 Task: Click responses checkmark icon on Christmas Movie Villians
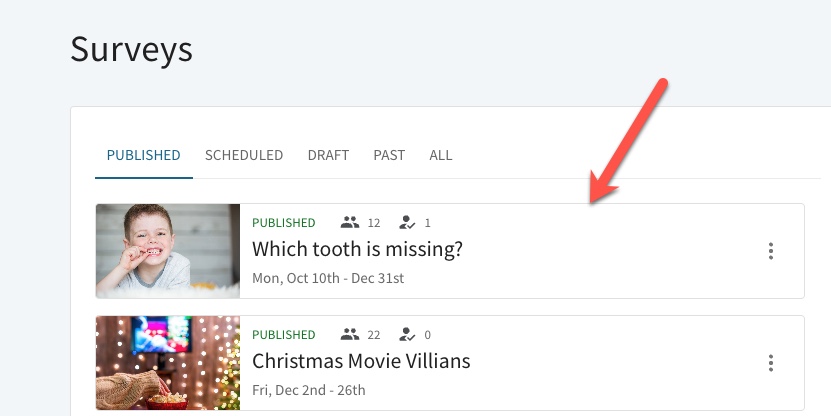point(407,334)
